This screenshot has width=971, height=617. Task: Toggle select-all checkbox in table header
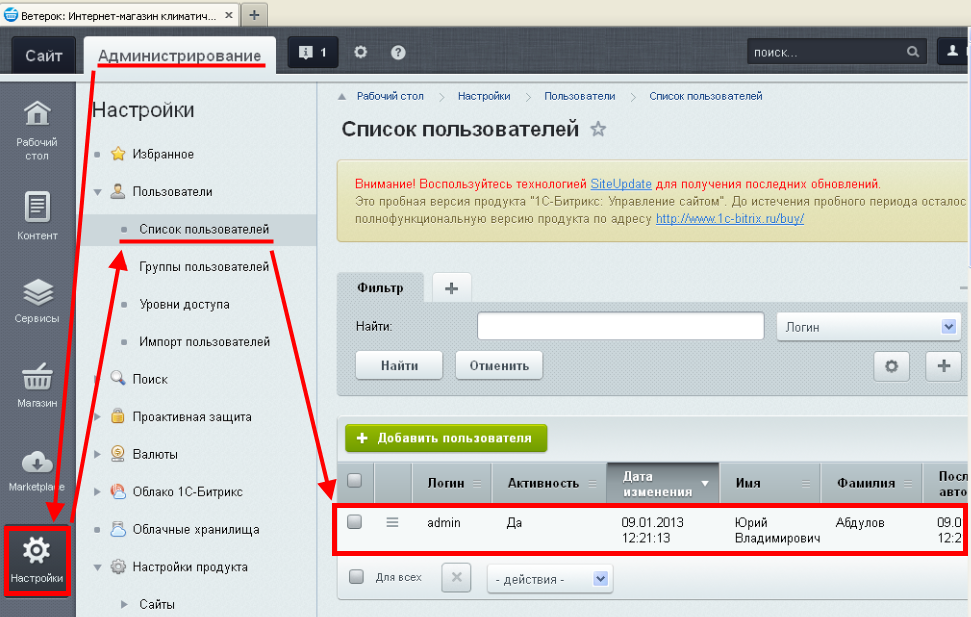pos(354,480)
